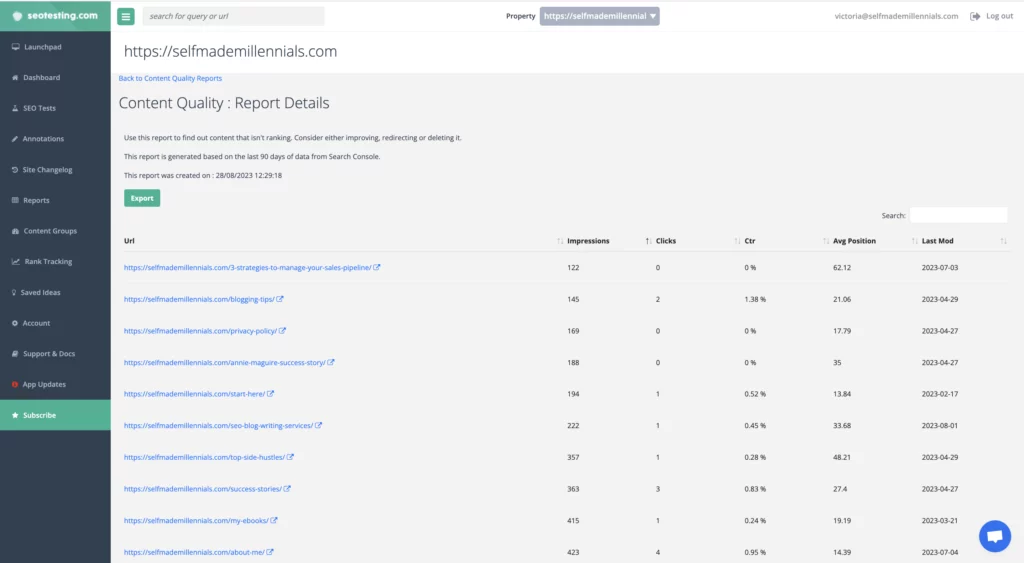Open the top-side-hustles URL link

(x=204, y=457)
